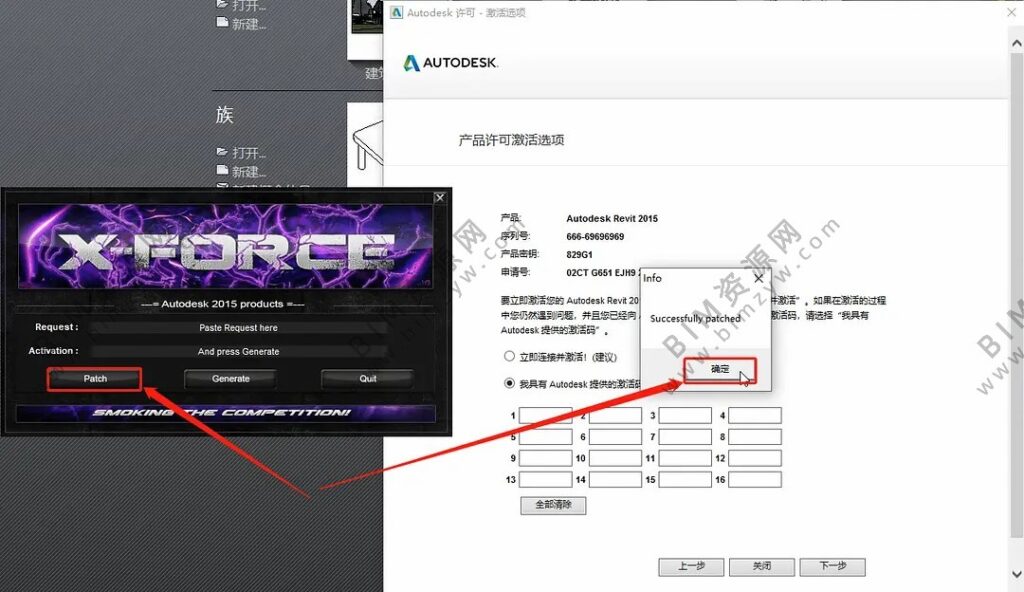
Task: Click the Autodesk logo in the header
Action: coord(450,63)
